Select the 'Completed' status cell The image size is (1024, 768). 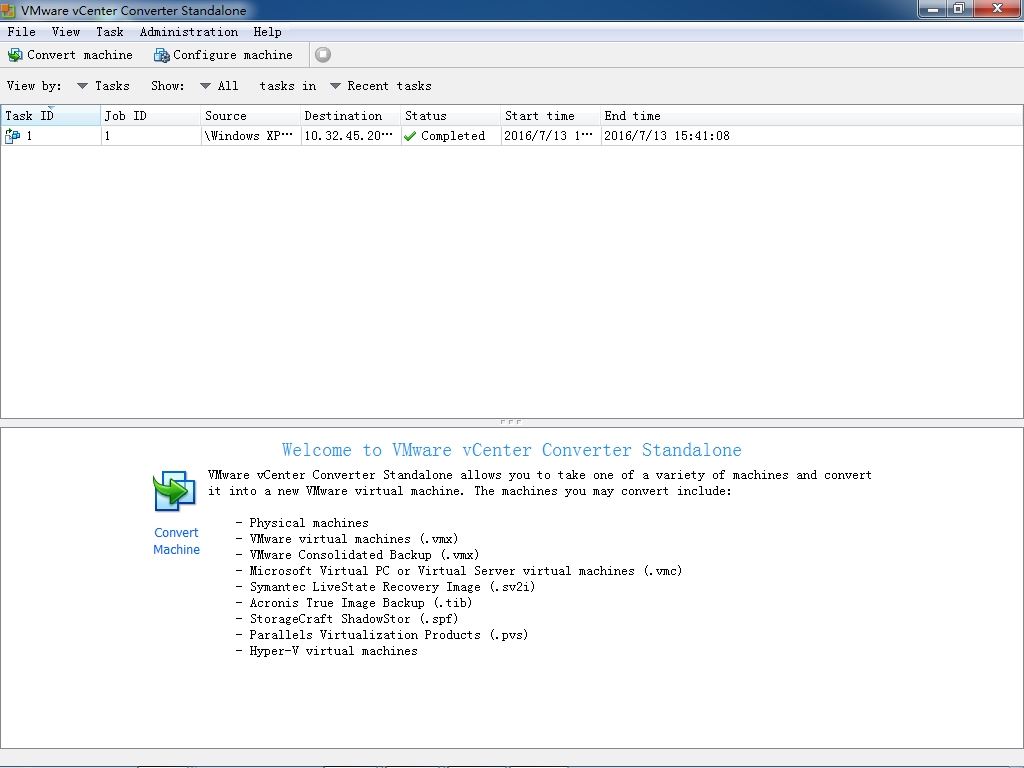coord(451,136)
